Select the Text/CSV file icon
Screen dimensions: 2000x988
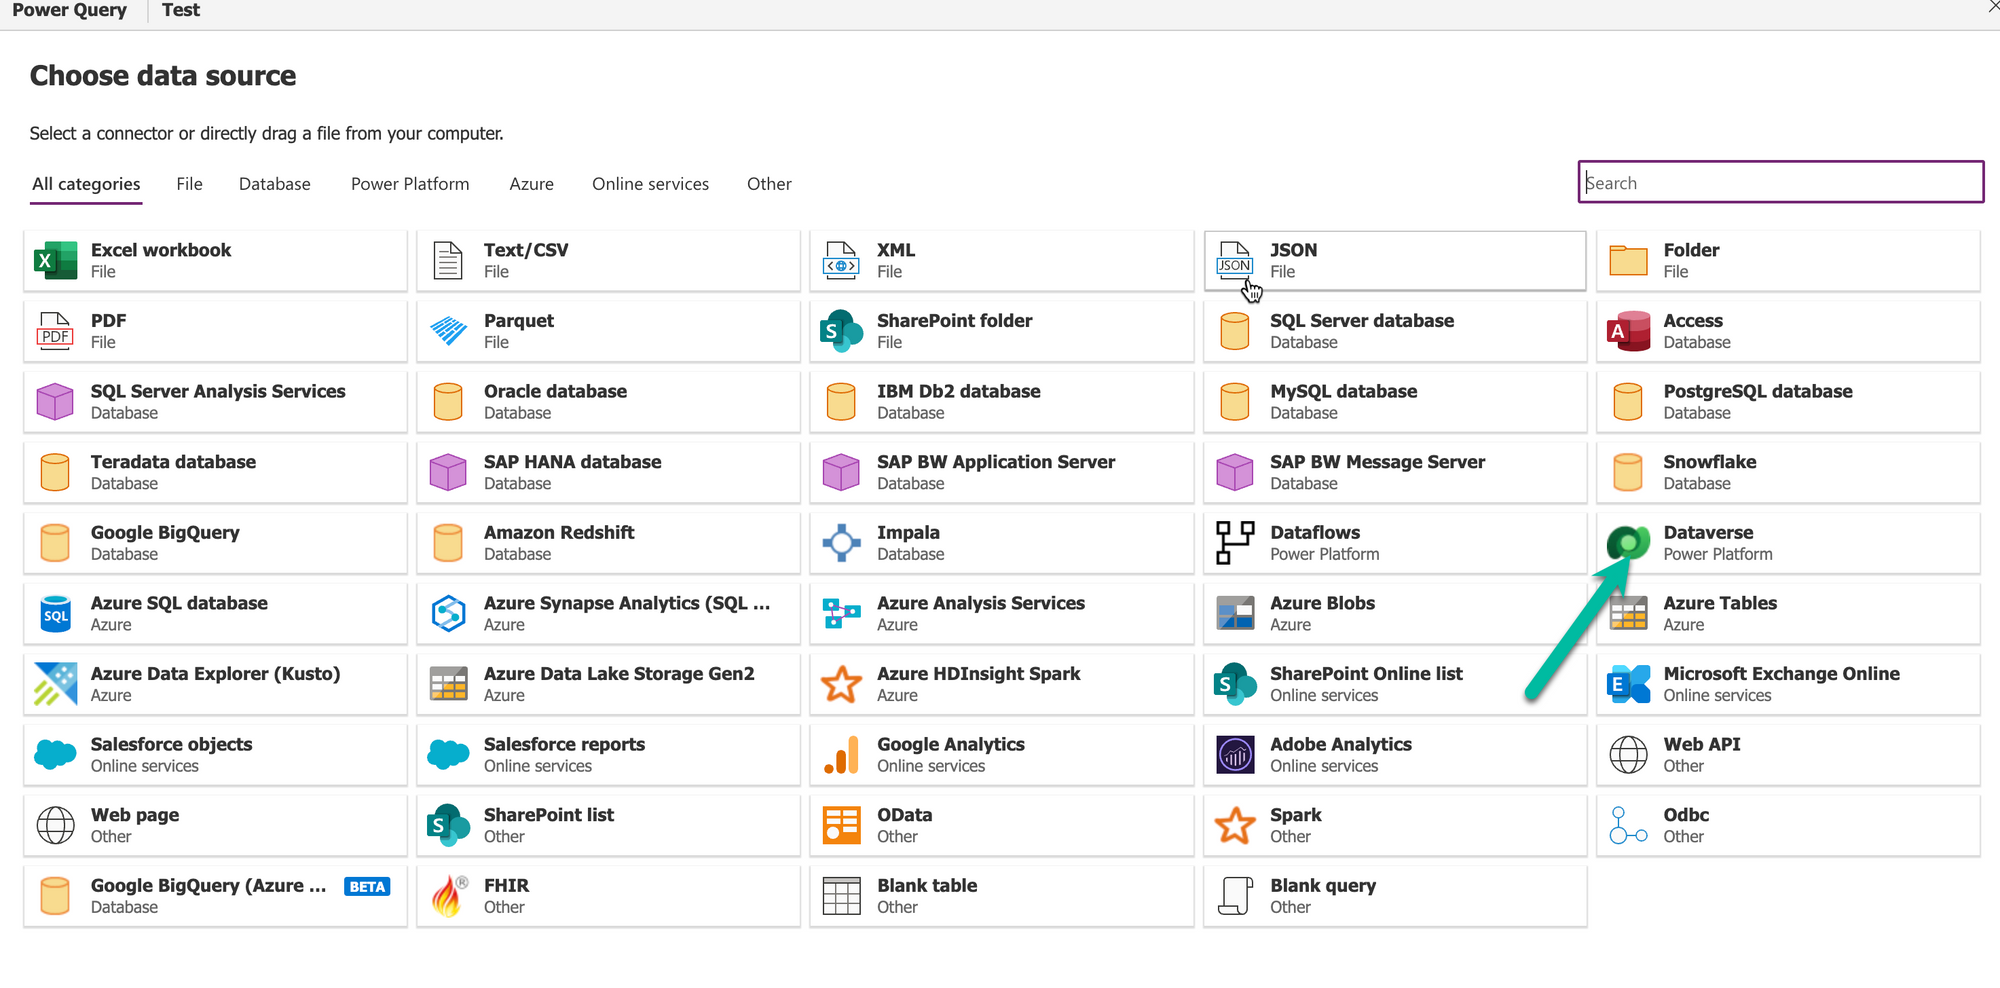pyautogui.click(x=448, y=261)
